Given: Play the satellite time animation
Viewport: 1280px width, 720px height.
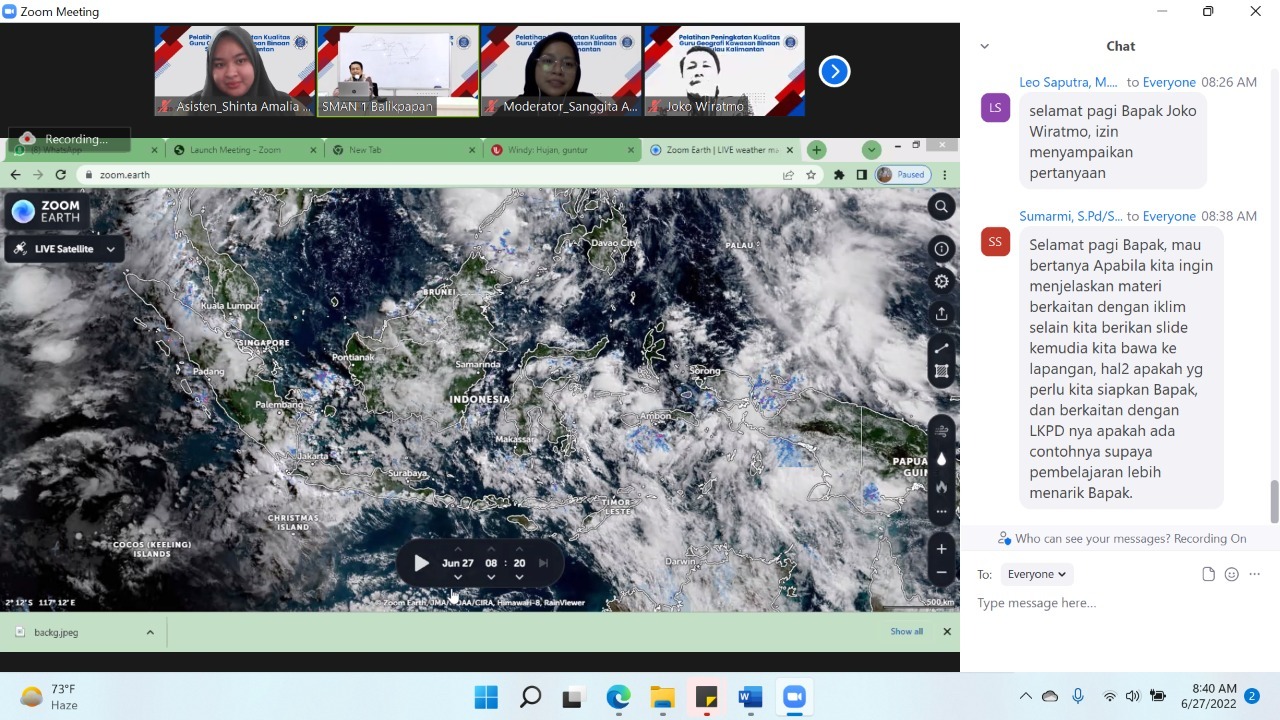Looking at the screenshot, I should pyautogui.click(x=421, y=563).
